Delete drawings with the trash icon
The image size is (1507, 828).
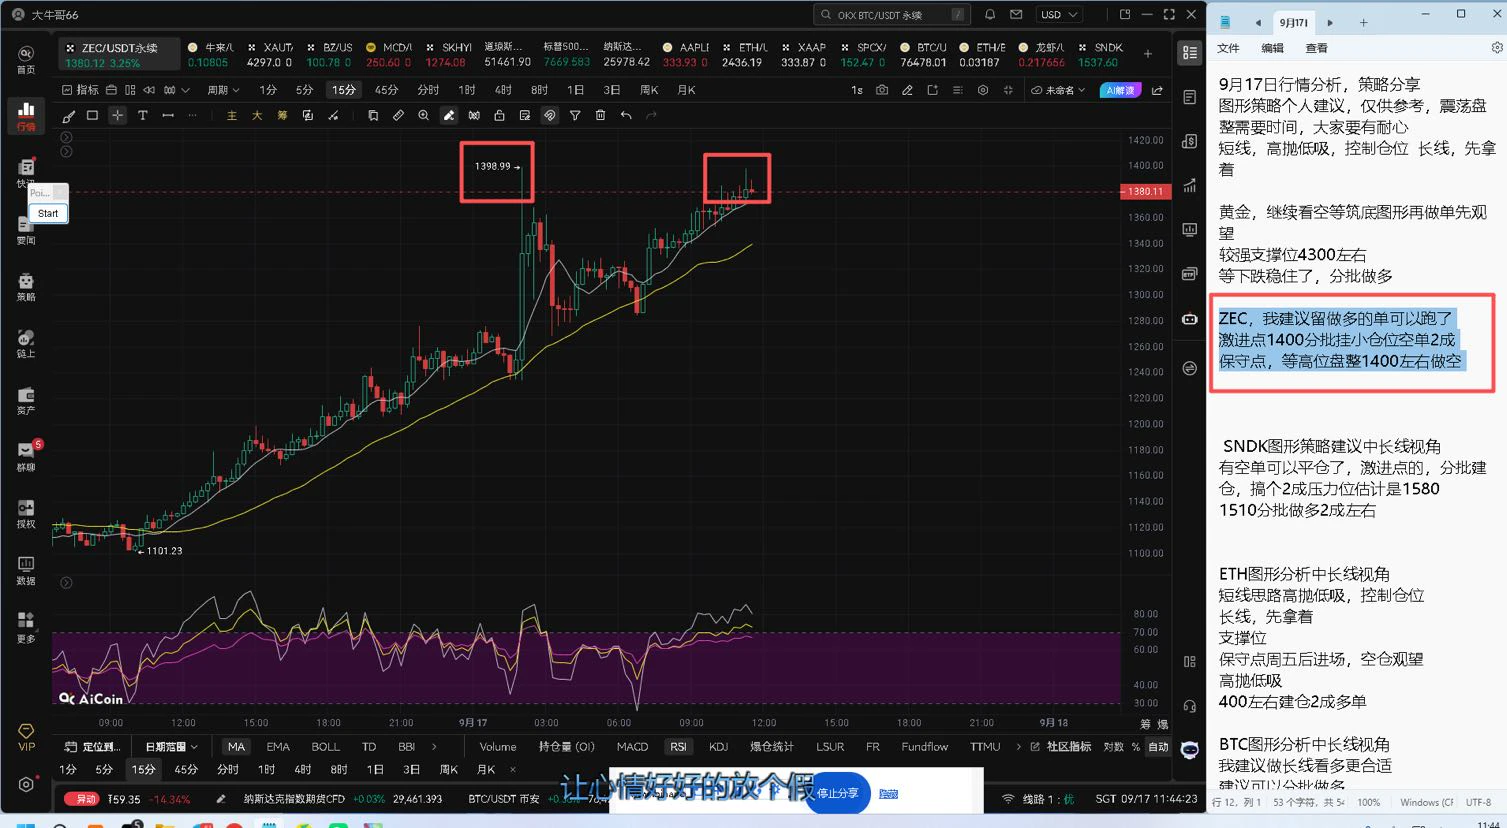[x=600, y=116]
